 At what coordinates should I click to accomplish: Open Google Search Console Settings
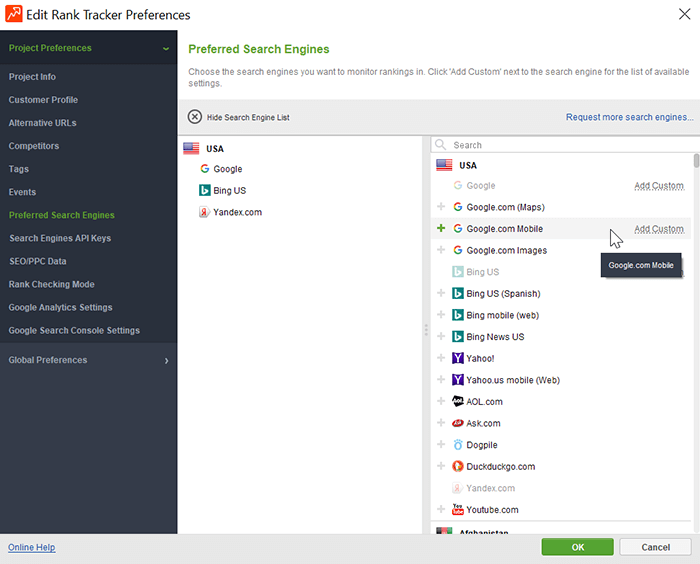(x=74, y=330)
